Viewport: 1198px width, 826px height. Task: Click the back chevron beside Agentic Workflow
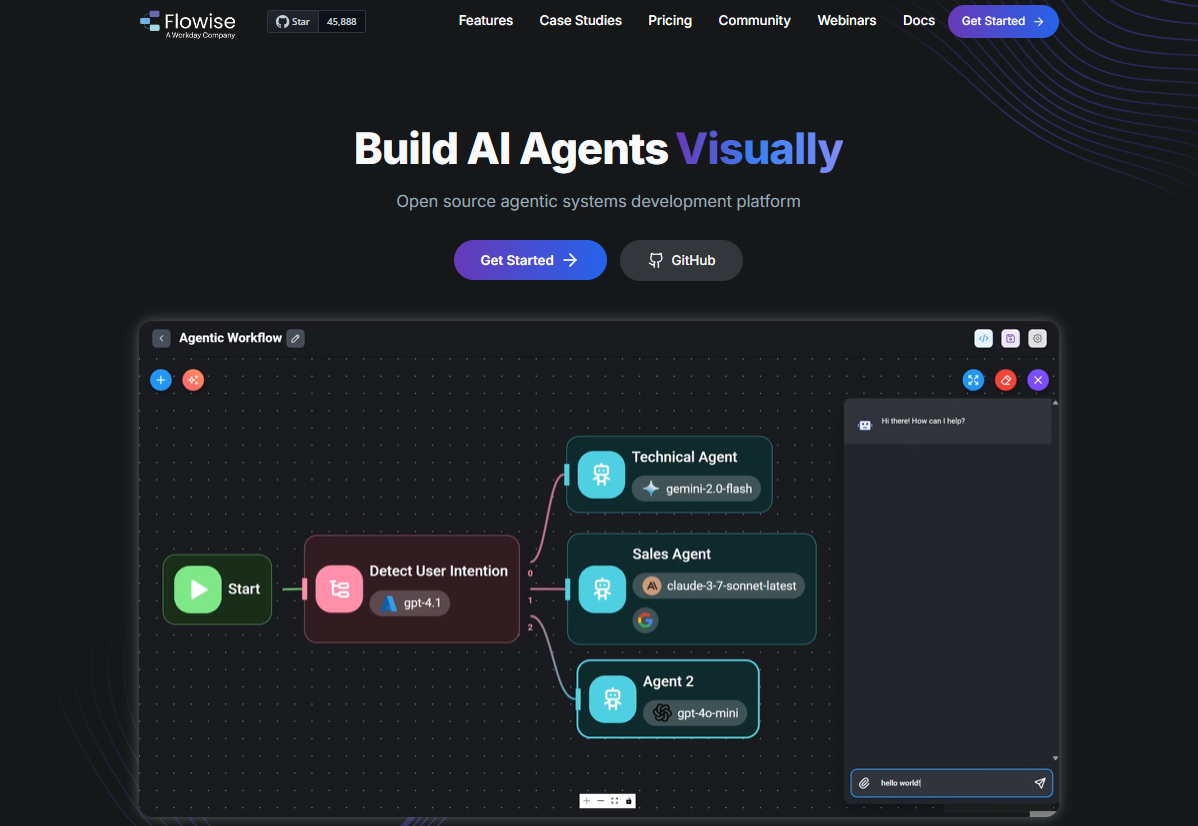coord(161,338)
